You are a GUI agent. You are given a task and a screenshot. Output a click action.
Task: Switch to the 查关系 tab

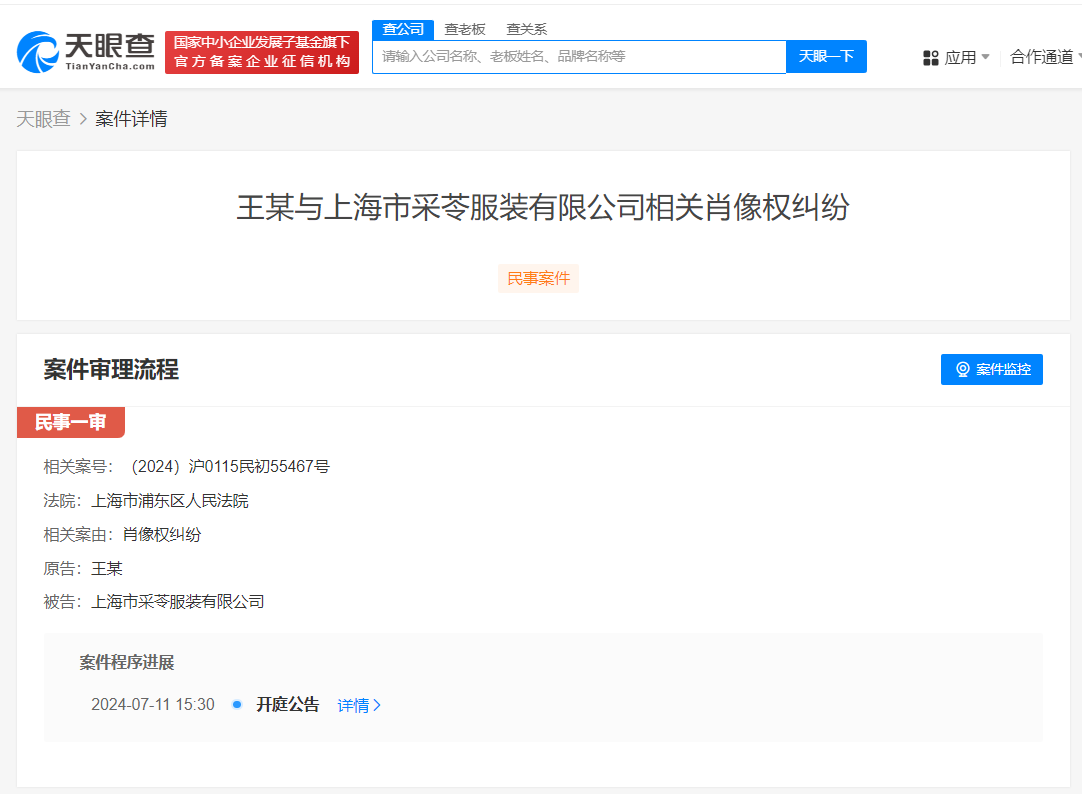(529, 29)
